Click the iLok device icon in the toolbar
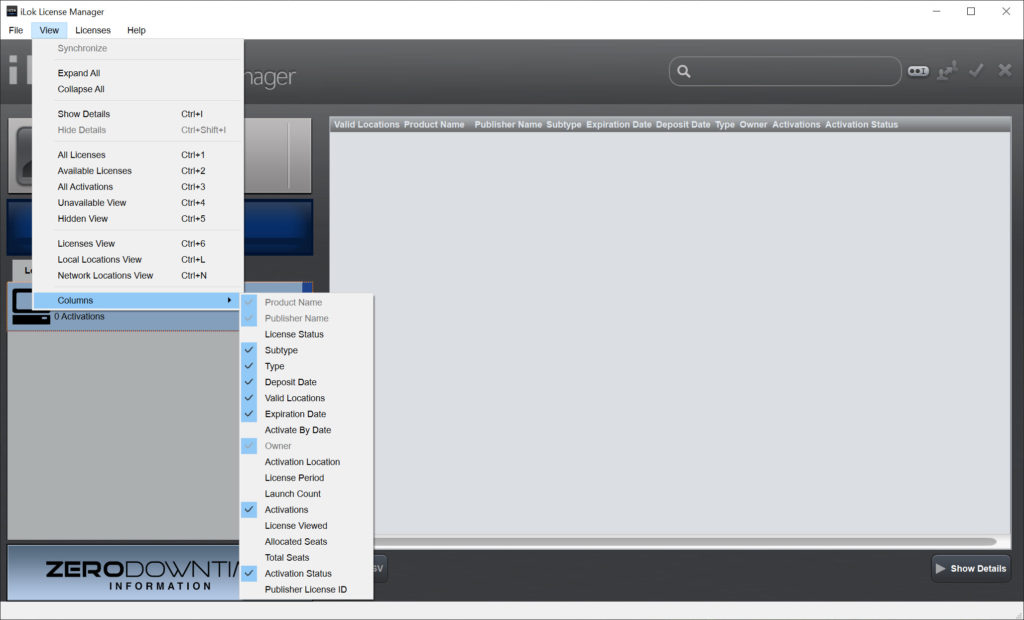Image resolution: width=1024 pixels, height=620 pixels. pyautogui.click(x=918, y=71)
